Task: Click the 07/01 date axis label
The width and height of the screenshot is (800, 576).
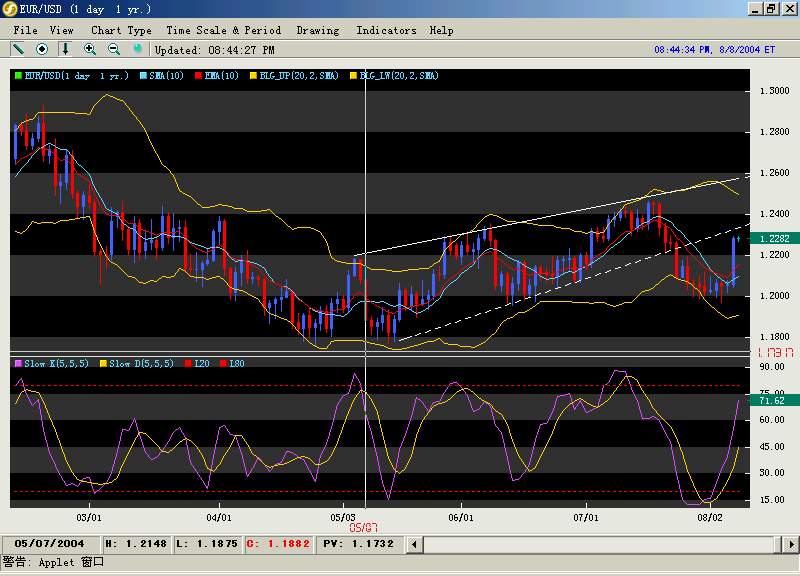Action: tap(586, 517)
